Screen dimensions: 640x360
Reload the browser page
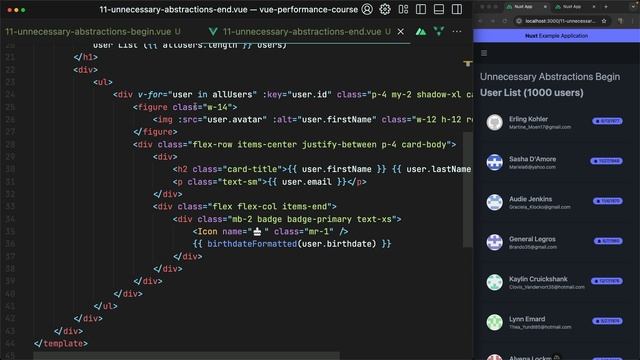(504, 21)
